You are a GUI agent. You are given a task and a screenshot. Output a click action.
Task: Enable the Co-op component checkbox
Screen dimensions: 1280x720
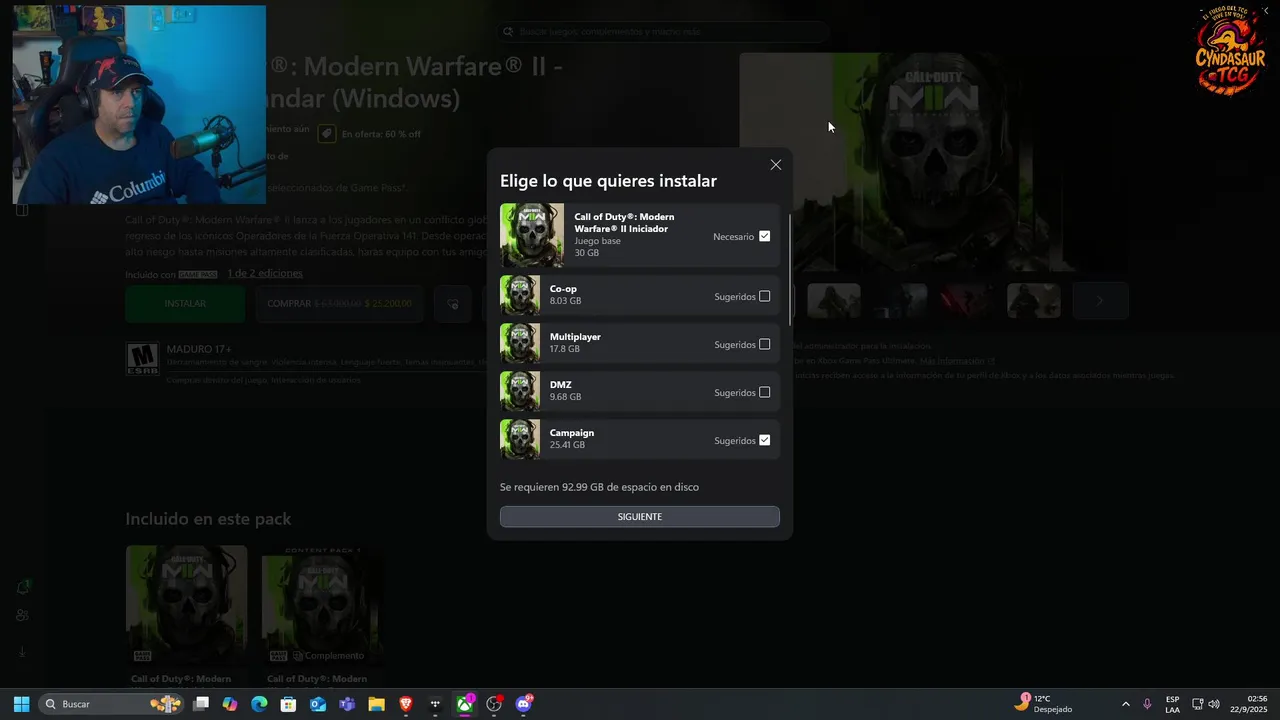tap(765, 296)
